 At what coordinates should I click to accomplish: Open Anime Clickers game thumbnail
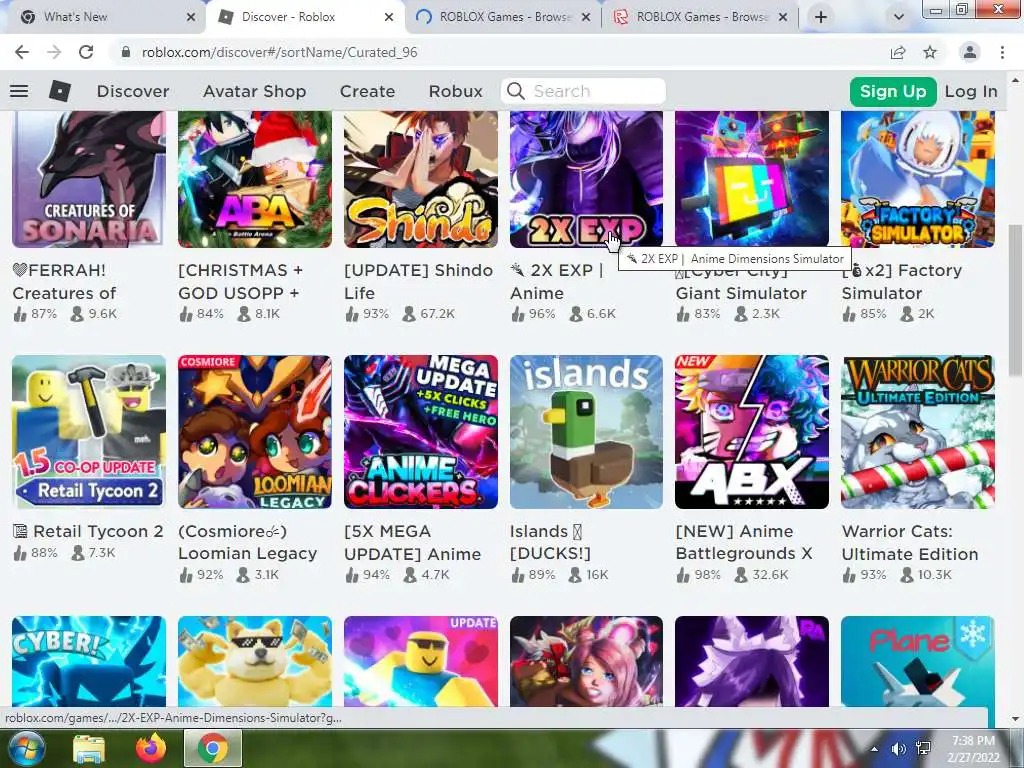pos(421,432)
